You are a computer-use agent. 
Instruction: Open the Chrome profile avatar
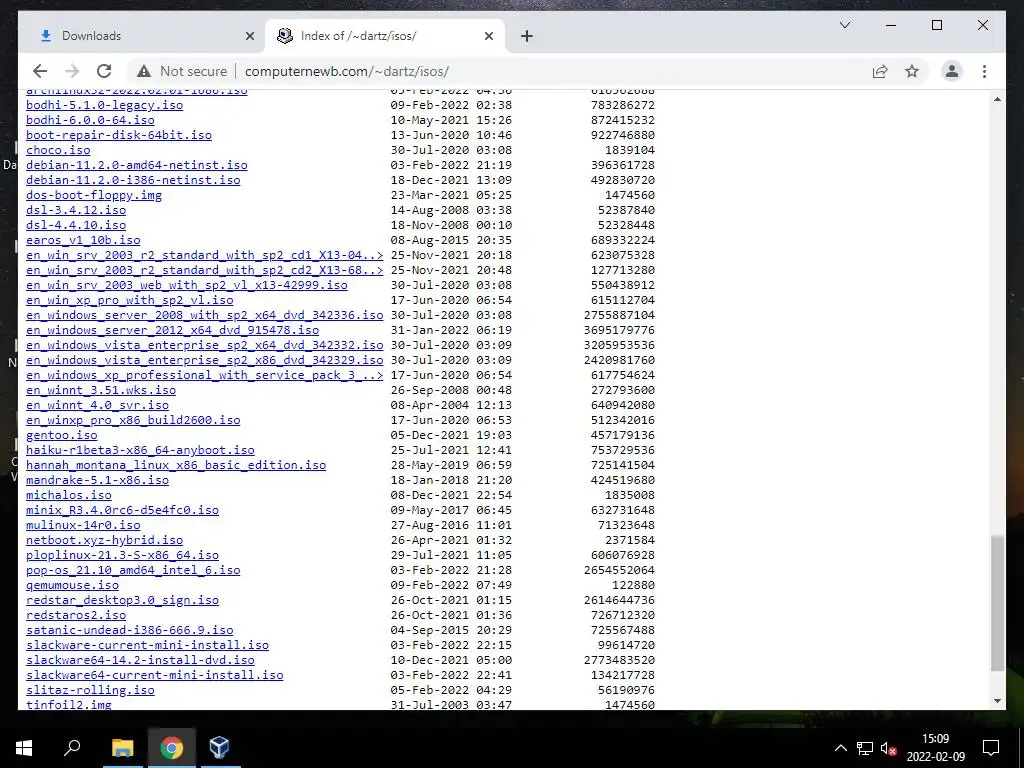click(952, 71)
